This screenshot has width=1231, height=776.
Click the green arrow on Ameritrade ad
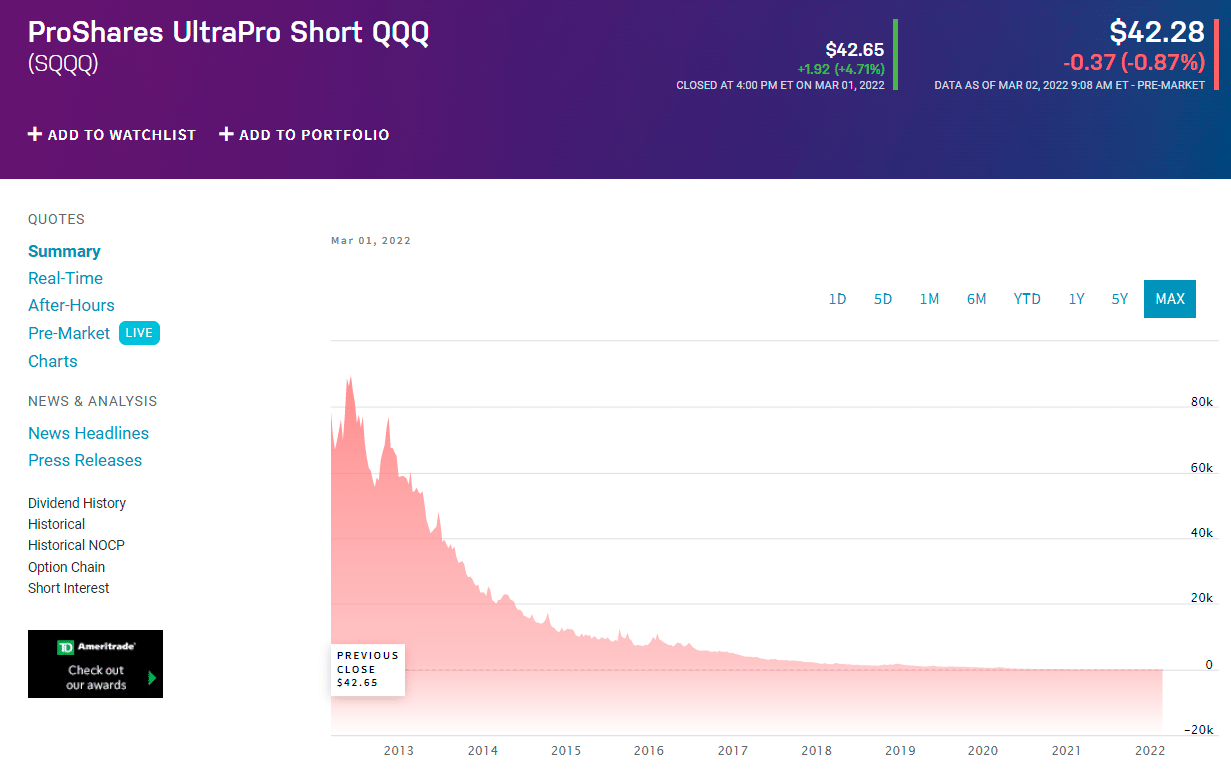pyautogui.click(x=152, y=678)
